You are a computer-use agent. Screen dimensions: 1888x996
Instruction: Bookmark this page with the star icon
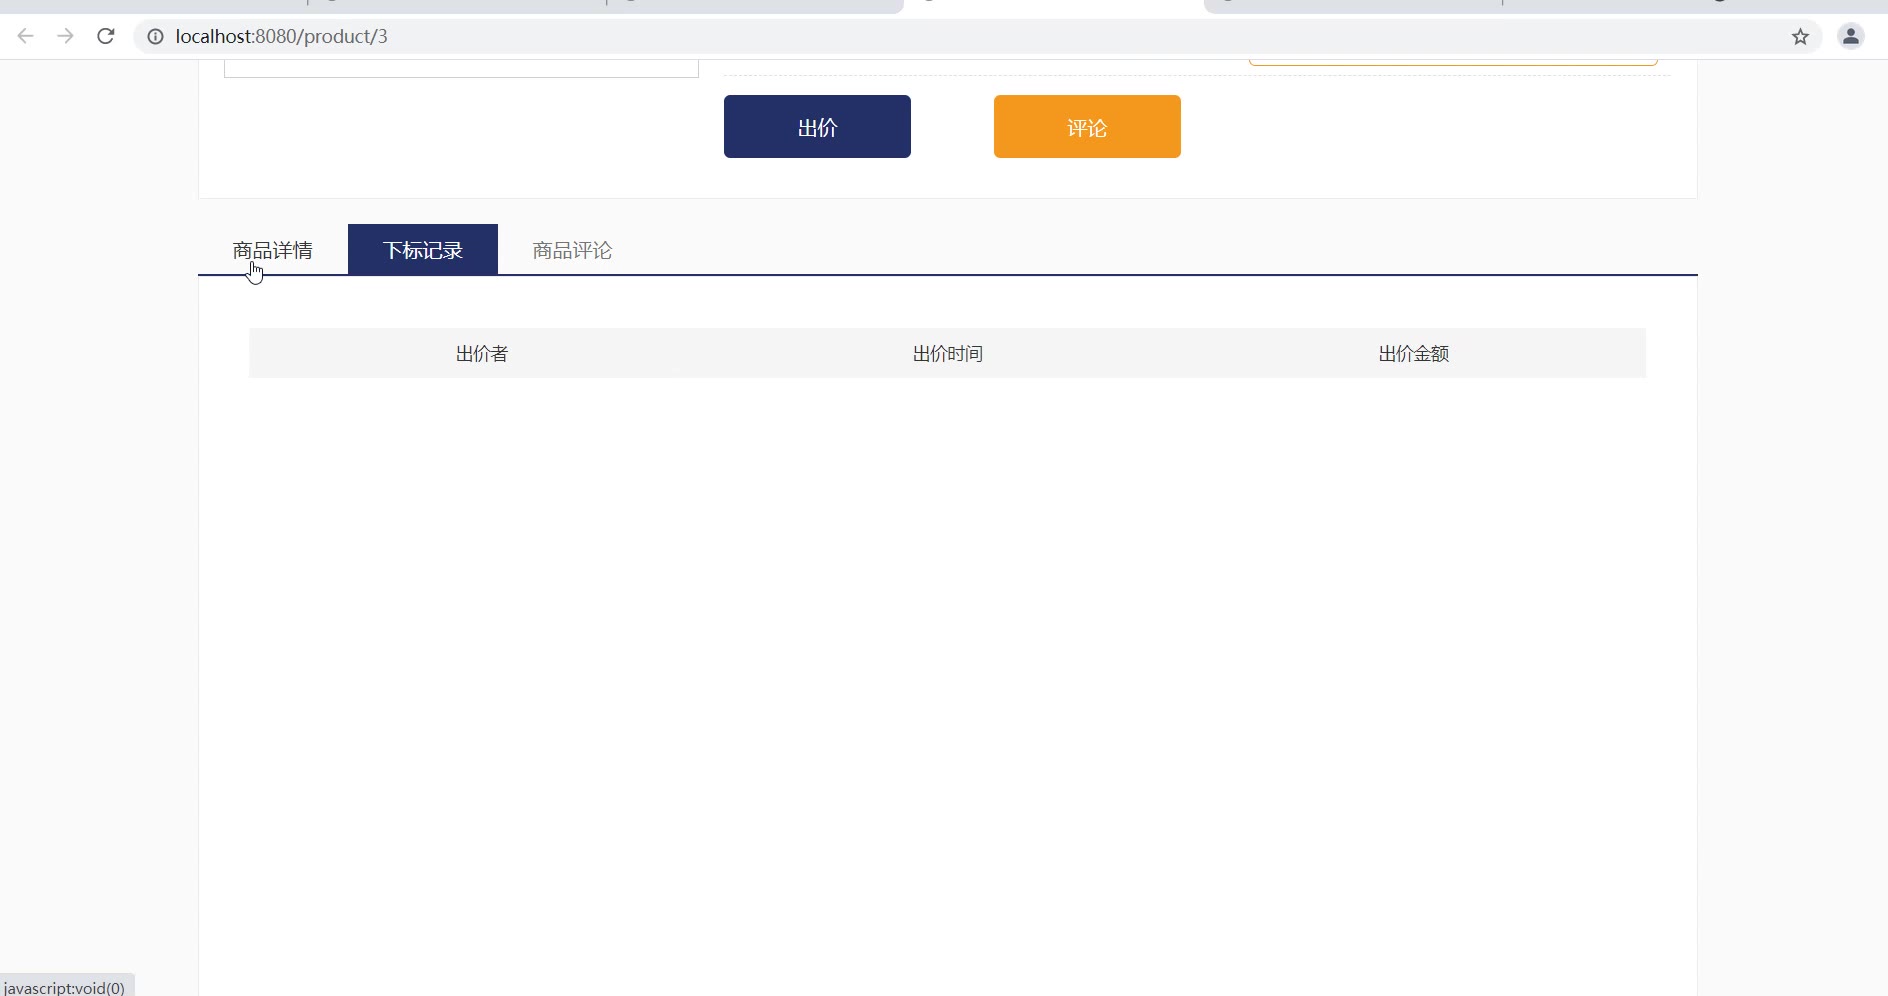[1800, 37]
